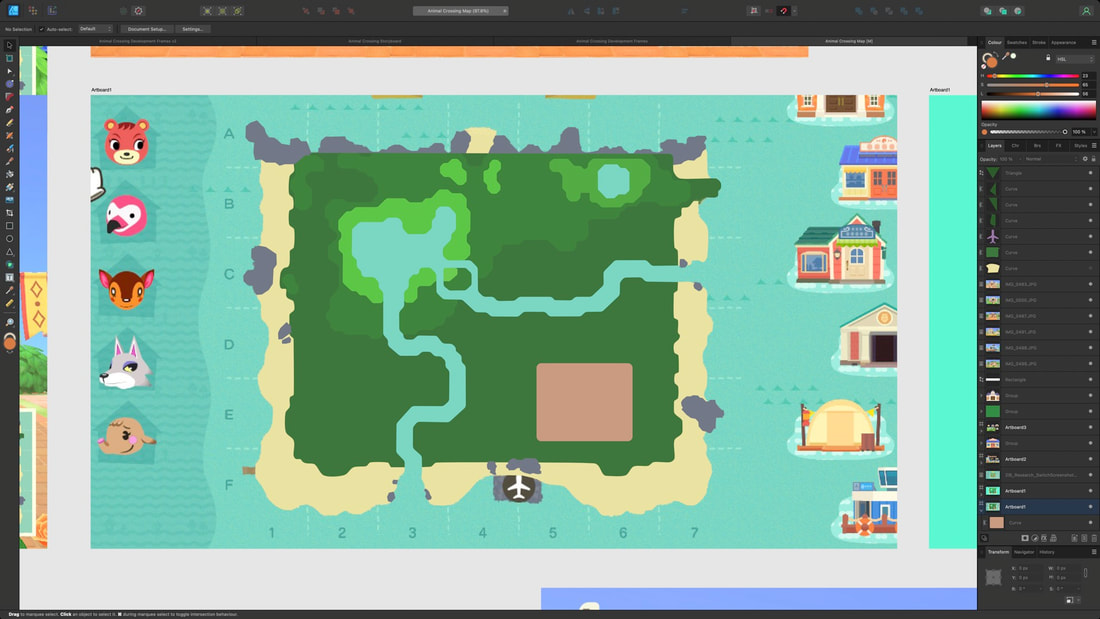Click the Colour panel lock icon

pos(1048,58)
